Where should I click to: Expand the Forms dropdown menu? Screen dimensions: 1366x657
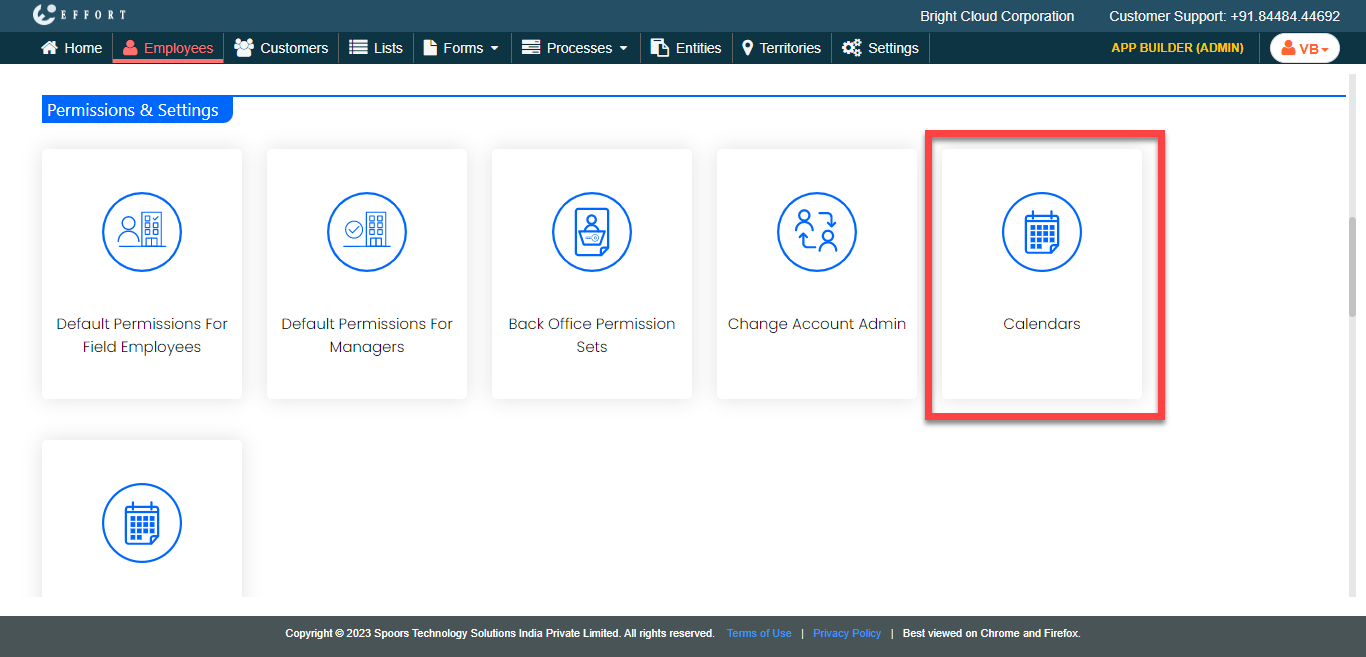tap(461, 48)
